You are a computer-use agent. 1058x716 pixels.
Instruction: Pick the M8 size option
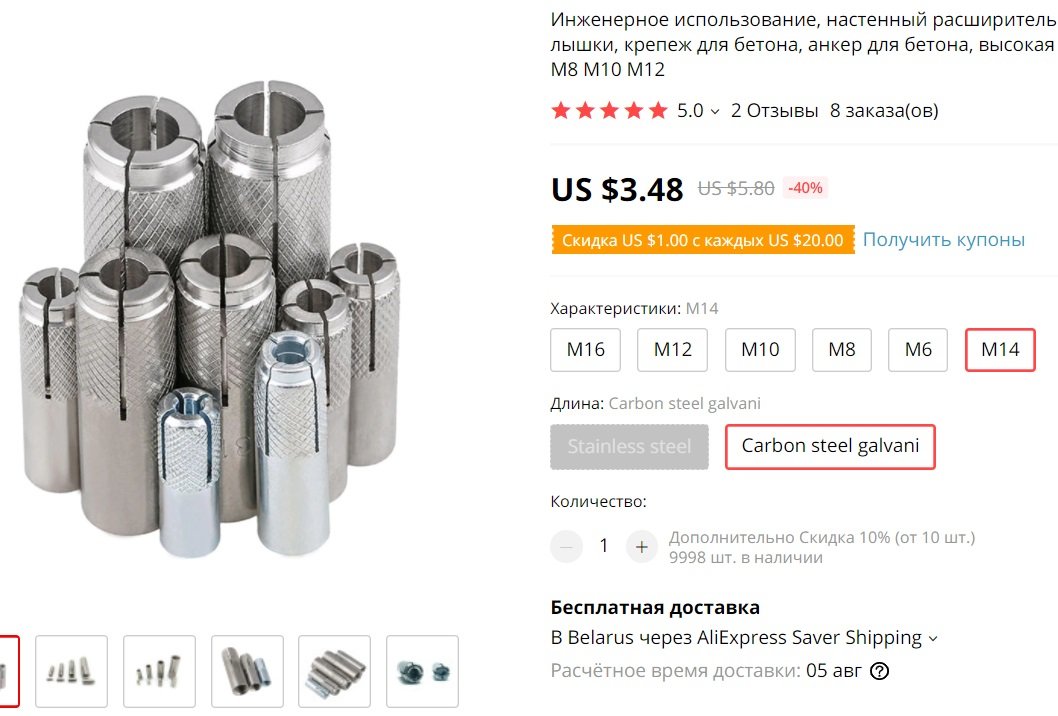(x=842, y=350)
